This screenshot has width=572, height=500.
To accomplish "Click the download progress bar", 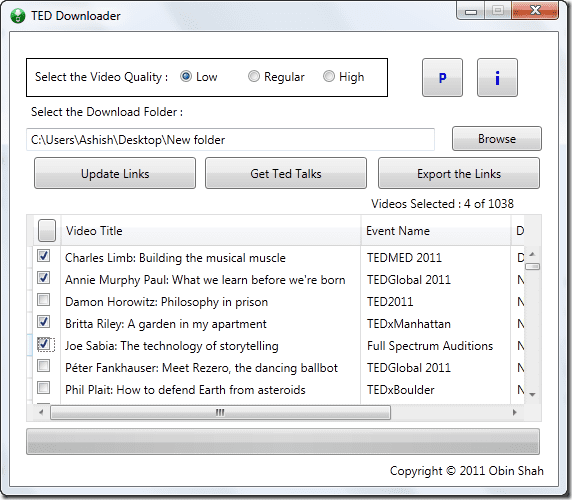I will (283, 442).
